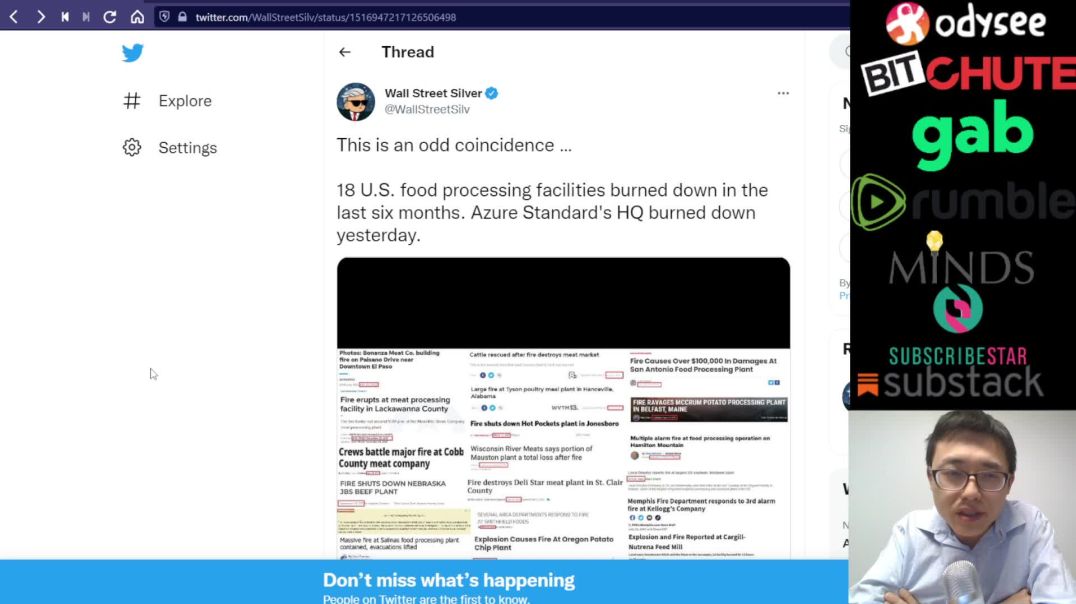The height and width of the screenshot is (604, 1076).
Task: Go back using Thread arrow
Action: click(344, 52)
